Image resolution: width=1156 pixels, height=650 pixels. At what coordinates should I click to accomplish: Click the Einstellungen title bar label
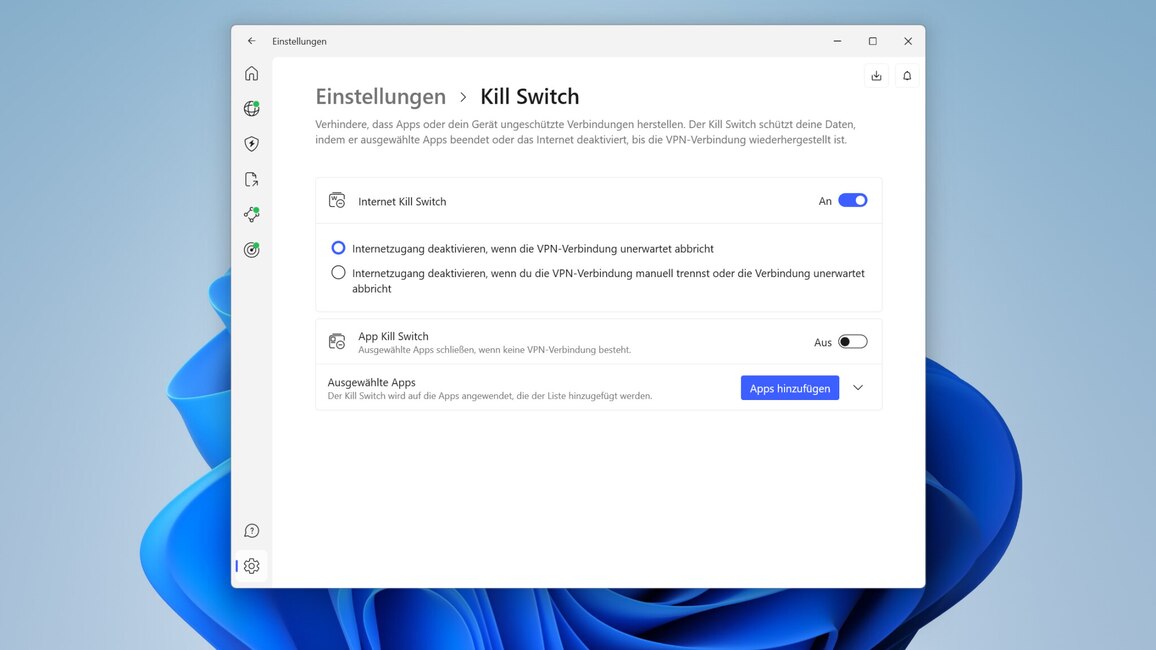(x=300, y=41)
